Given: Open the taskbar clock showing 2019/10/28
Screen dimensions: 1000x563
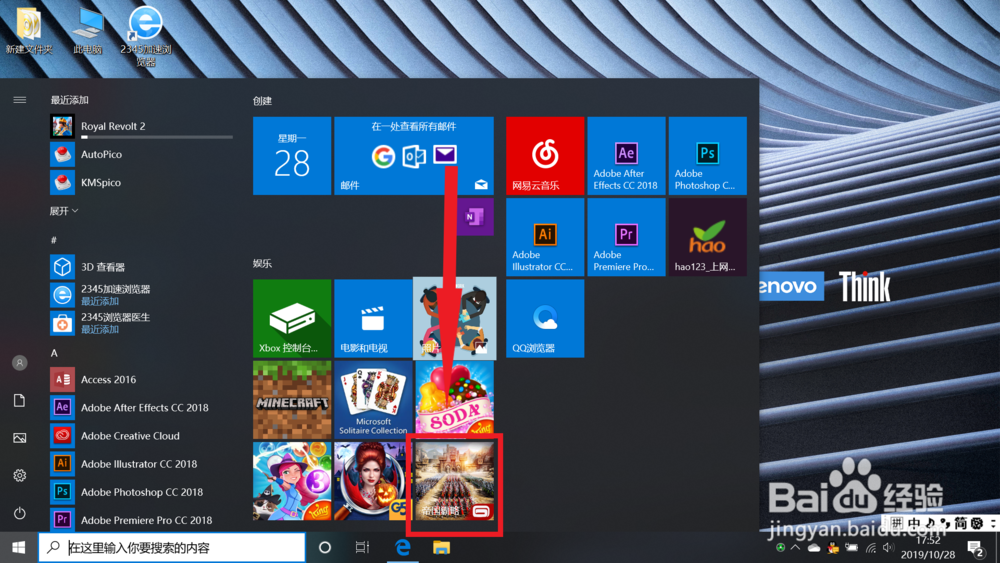Looking at the screenshot, I should pos(928,548).
